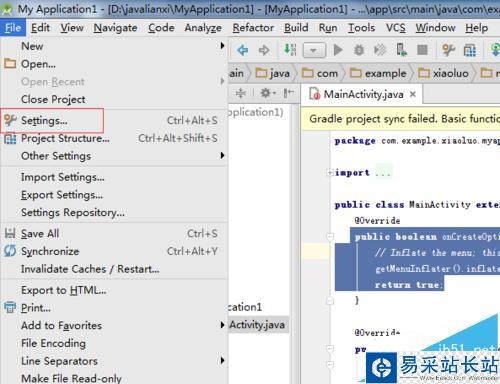
Task: Click the Debug bug icon
Action: [x=359, y=50]
